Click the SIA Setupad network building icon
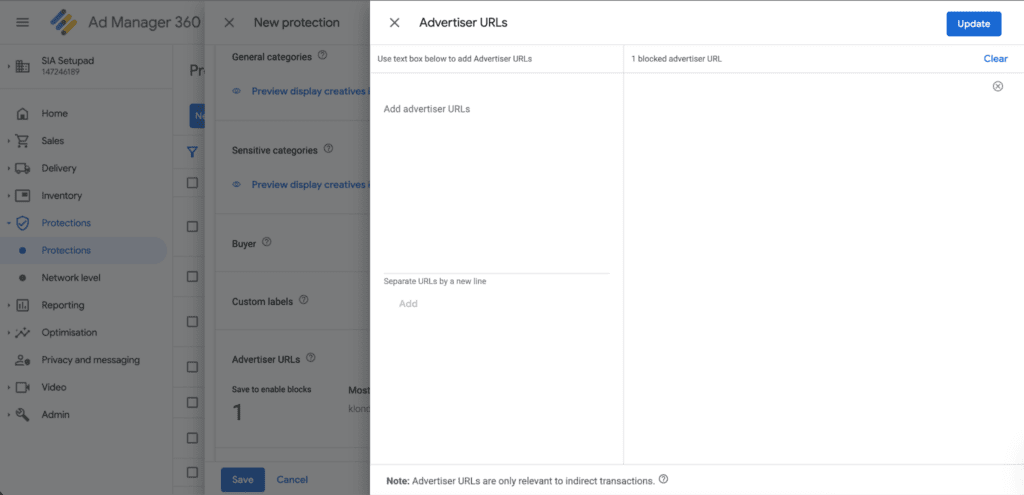The height and width of the screenshot is (495, 1024). [x=23, y=66]
